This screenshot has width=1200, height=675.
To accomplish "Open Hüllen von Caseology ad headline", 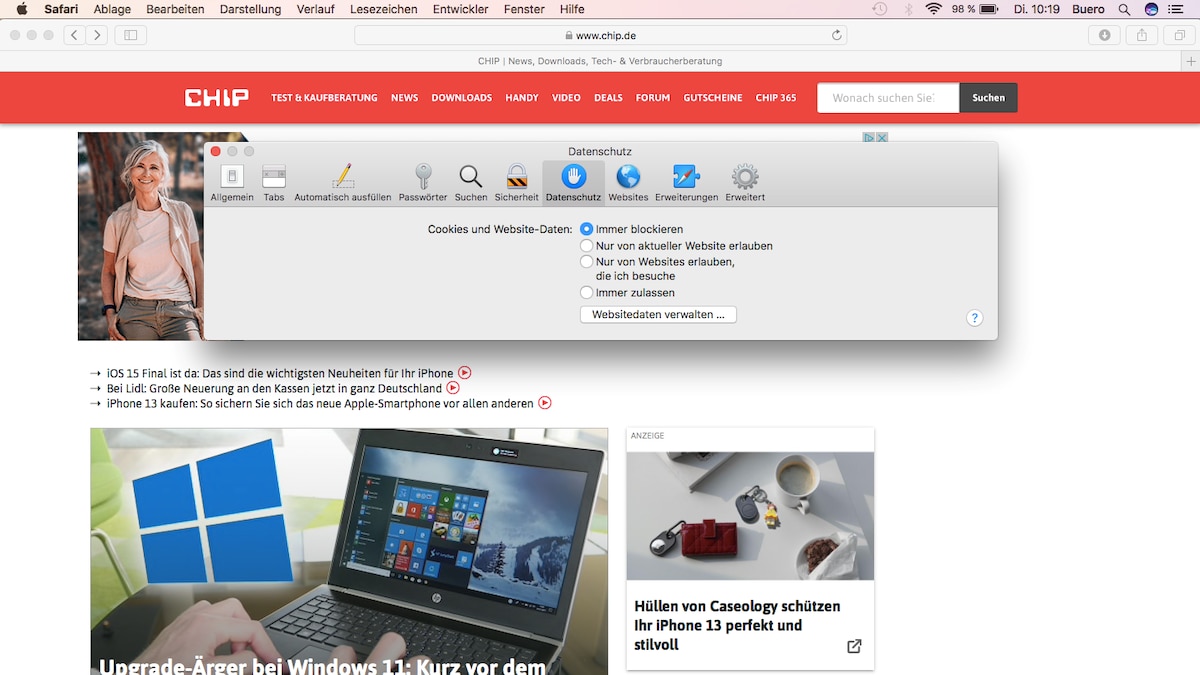I will tap(737, 625).
